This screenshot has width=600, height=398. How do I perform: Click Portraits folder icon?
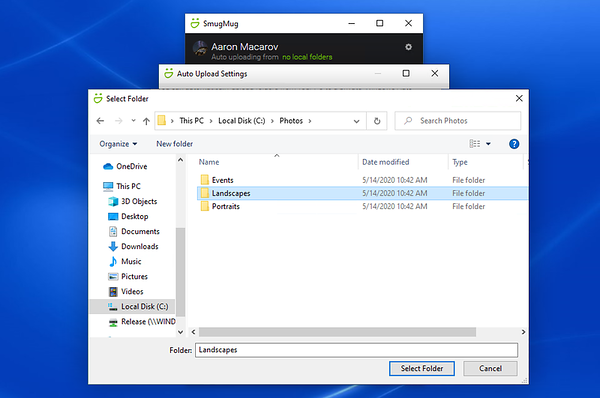click(205, 206)
